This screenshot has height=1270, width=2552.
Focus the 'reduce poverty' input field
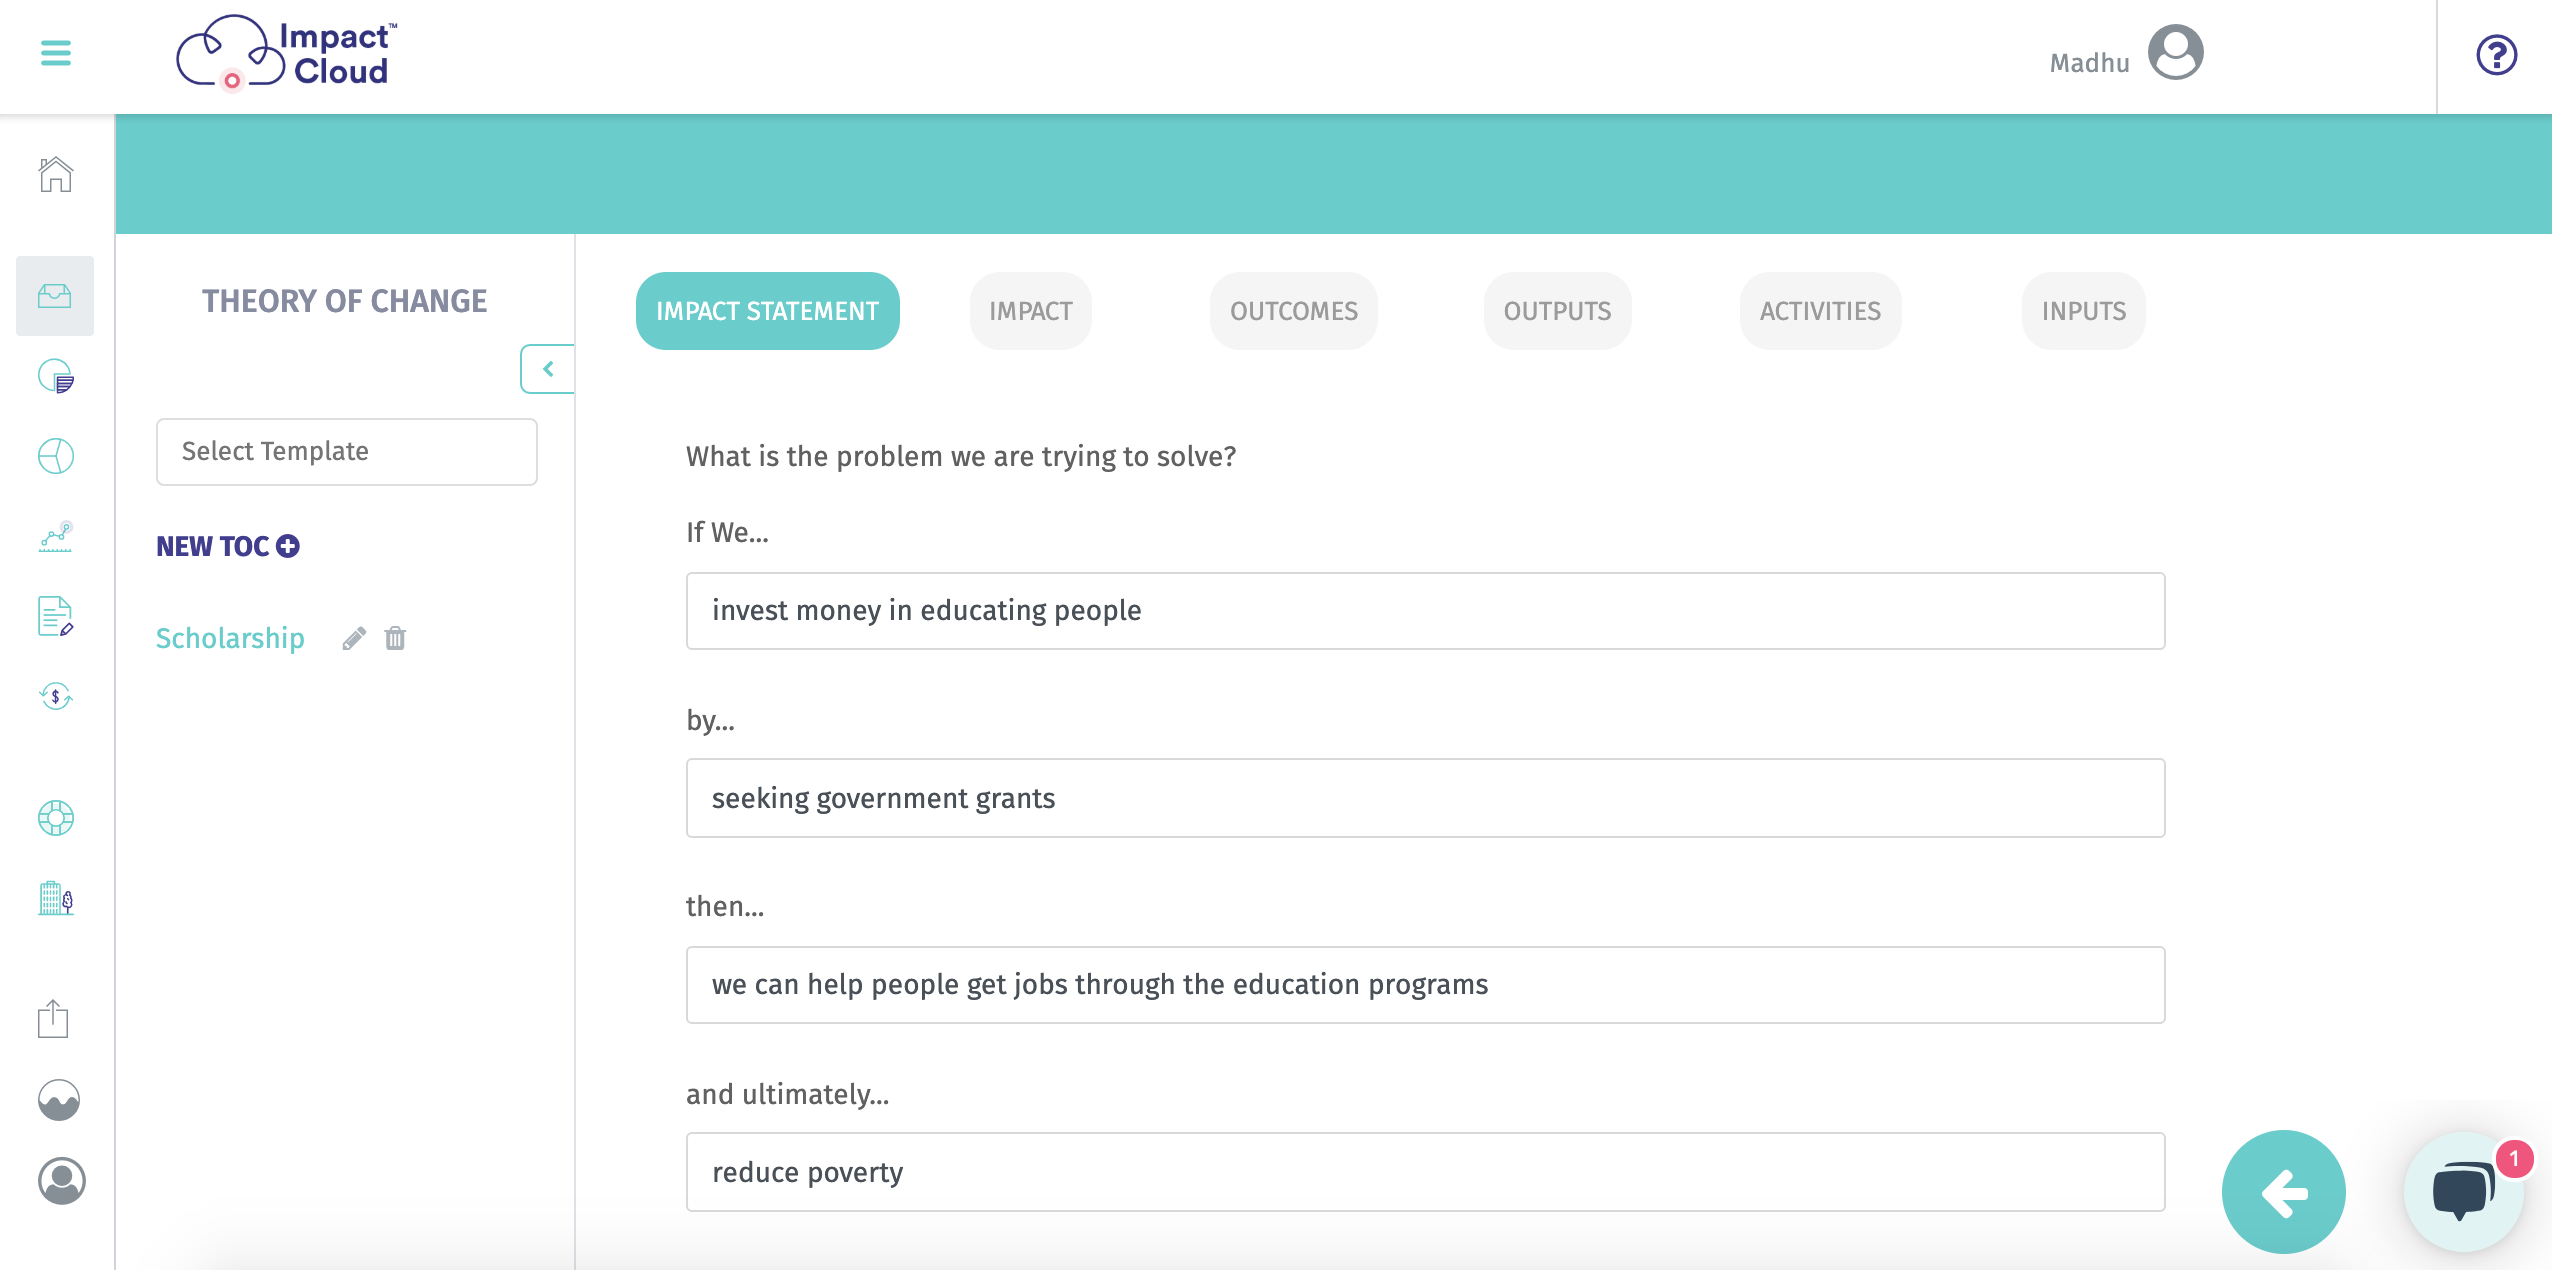click(1426, 1172)
